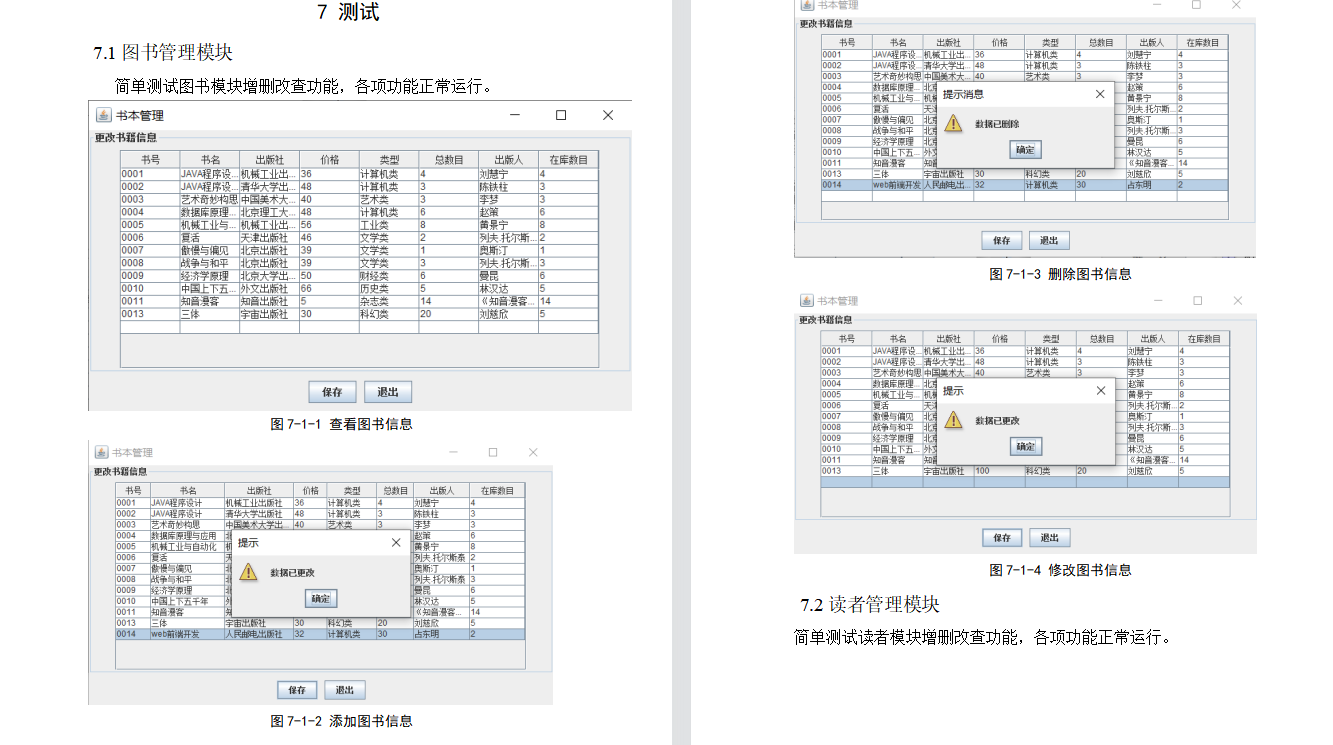Click heading 7.2 读者管理模块

870,605
